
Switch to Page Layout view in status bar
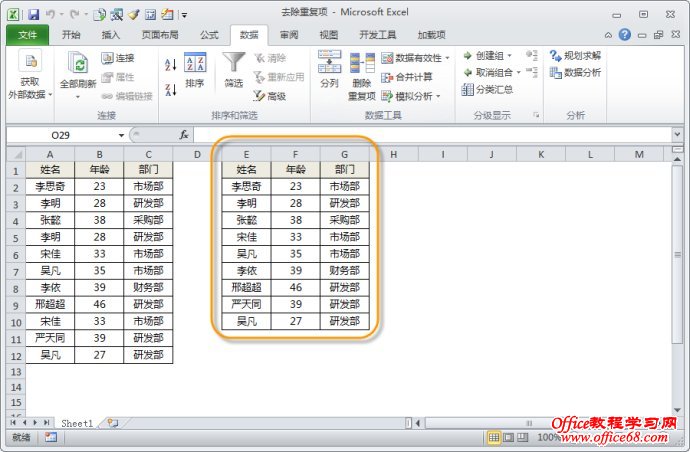[510, 438]
